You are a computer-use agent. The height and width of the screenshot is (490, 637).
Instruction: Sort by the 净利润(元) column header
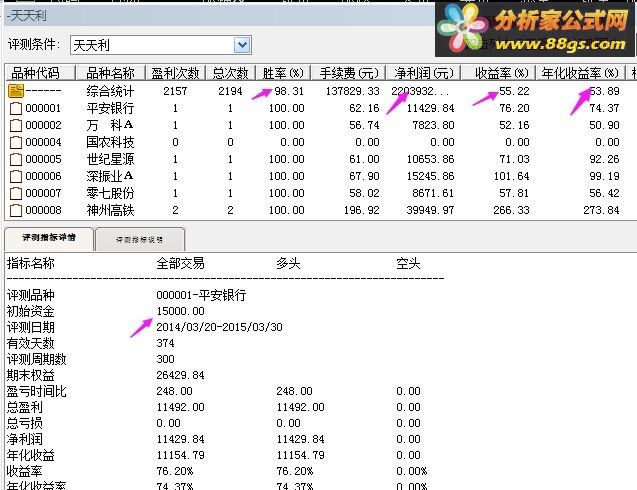tap(423, 73)
